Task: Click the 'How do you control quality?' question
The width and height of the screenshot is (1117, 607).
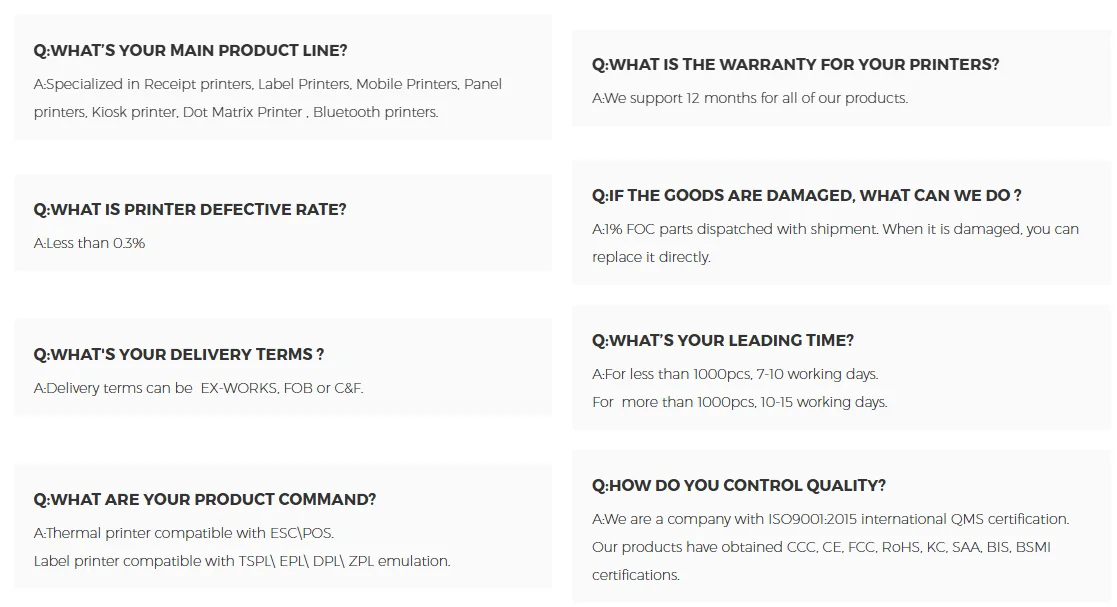Action: (739, 486)
